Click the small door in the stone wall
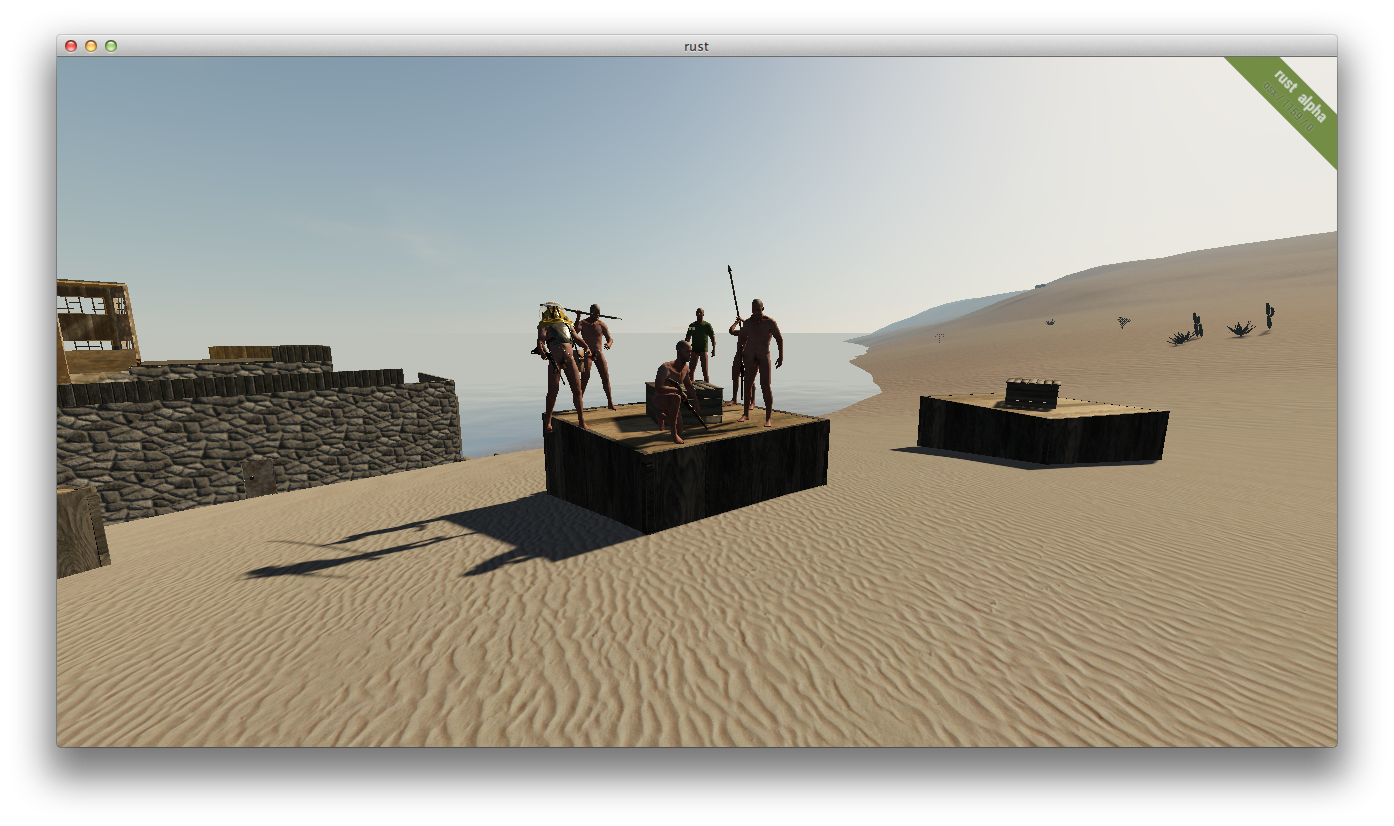1394x826 pixels. coord(258,478)
